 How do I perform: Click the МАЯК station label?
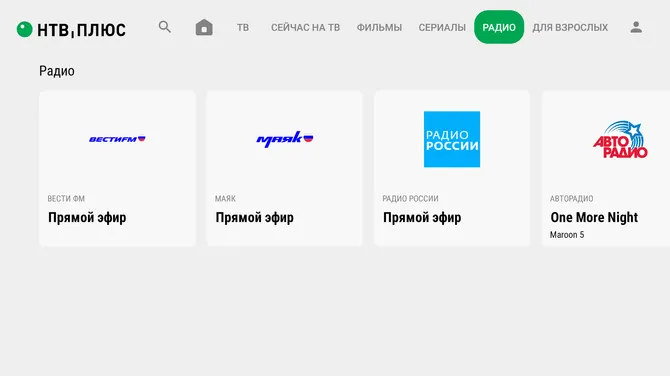tap(225, 199)
